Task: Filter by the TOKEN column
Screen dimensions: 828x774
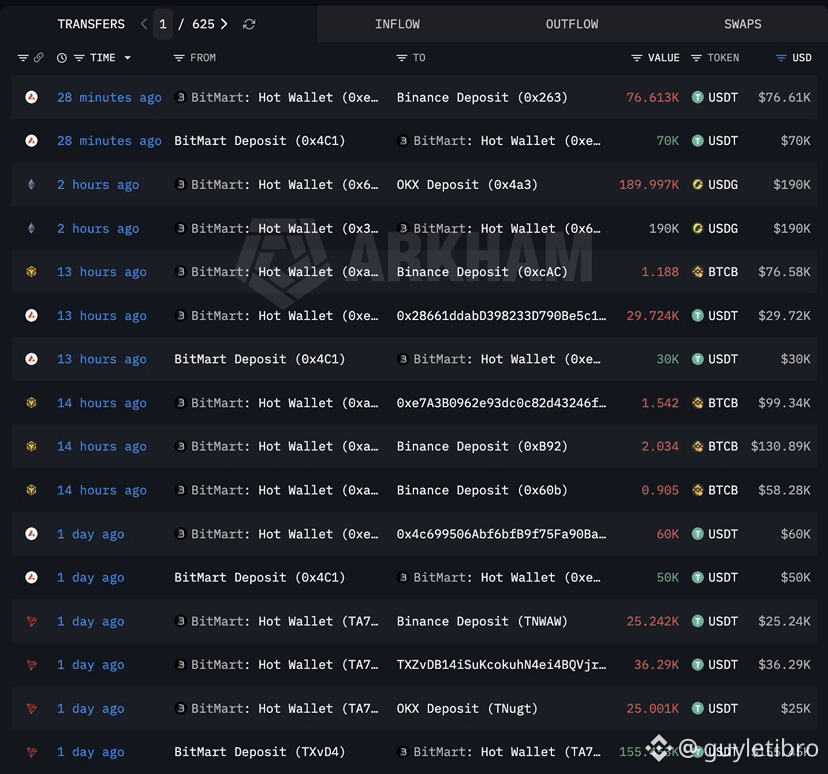Action: (697, 58)
